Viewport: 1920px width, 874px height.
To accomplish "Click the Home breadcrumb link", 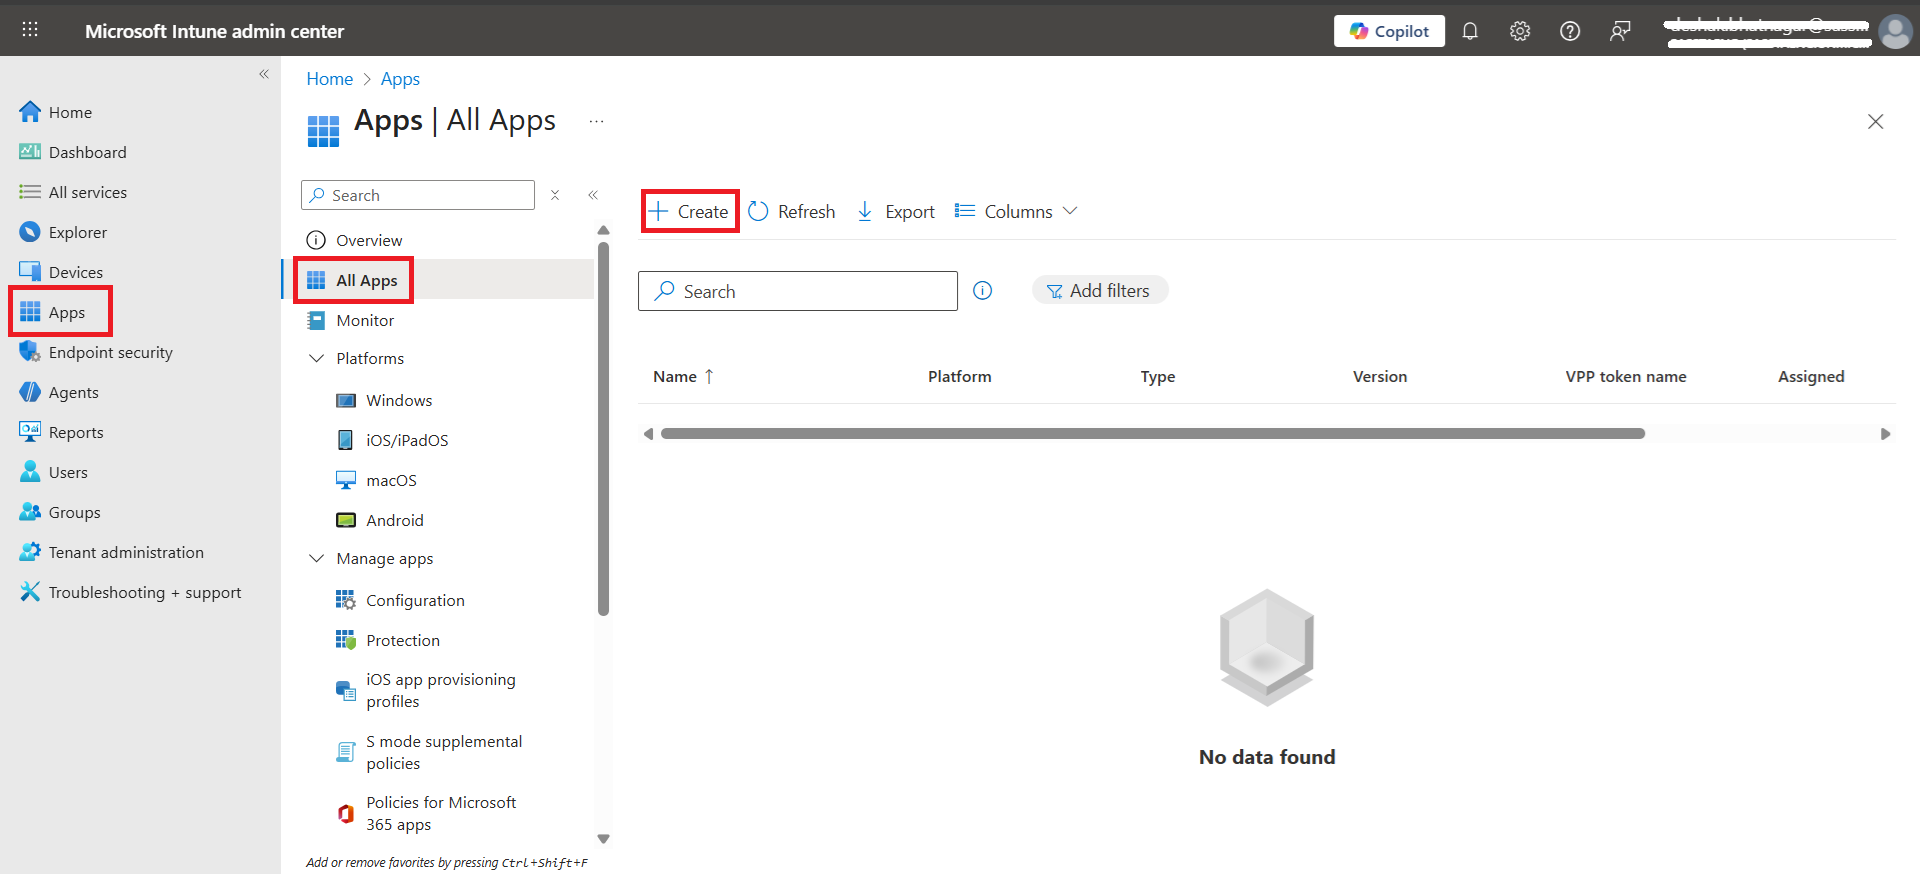I will coord(329,79).
